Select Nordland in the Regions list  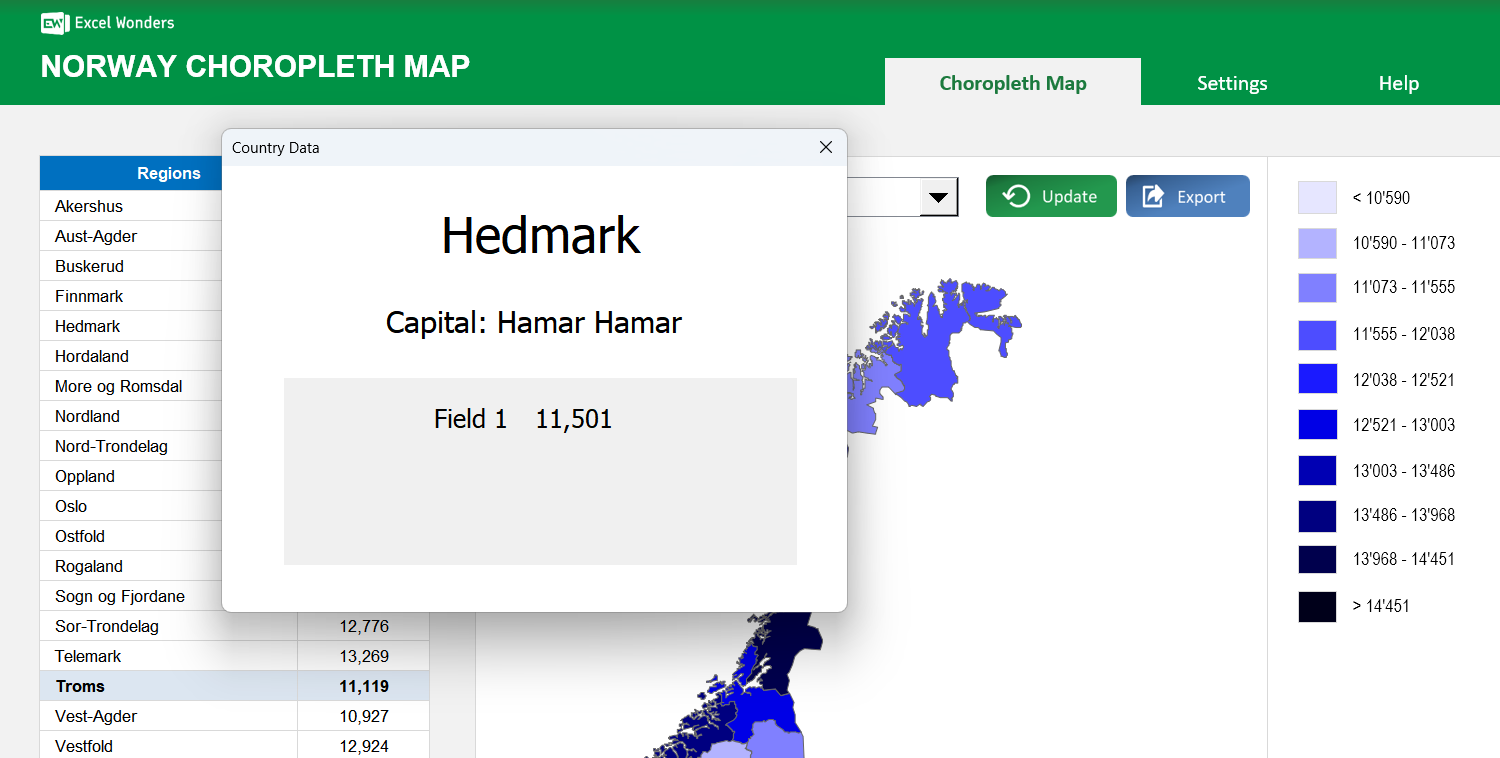coord(87,416)
